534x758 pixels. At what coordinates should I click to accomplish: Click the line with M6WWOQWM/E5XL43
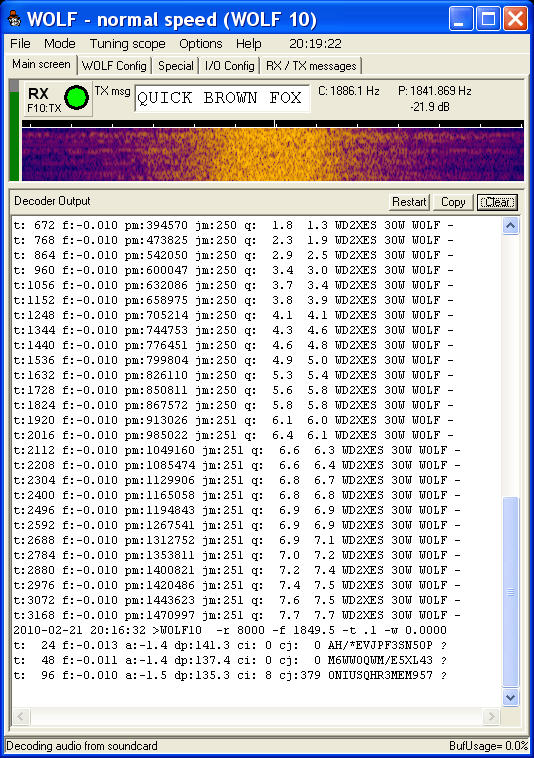[x=230, y=660]
